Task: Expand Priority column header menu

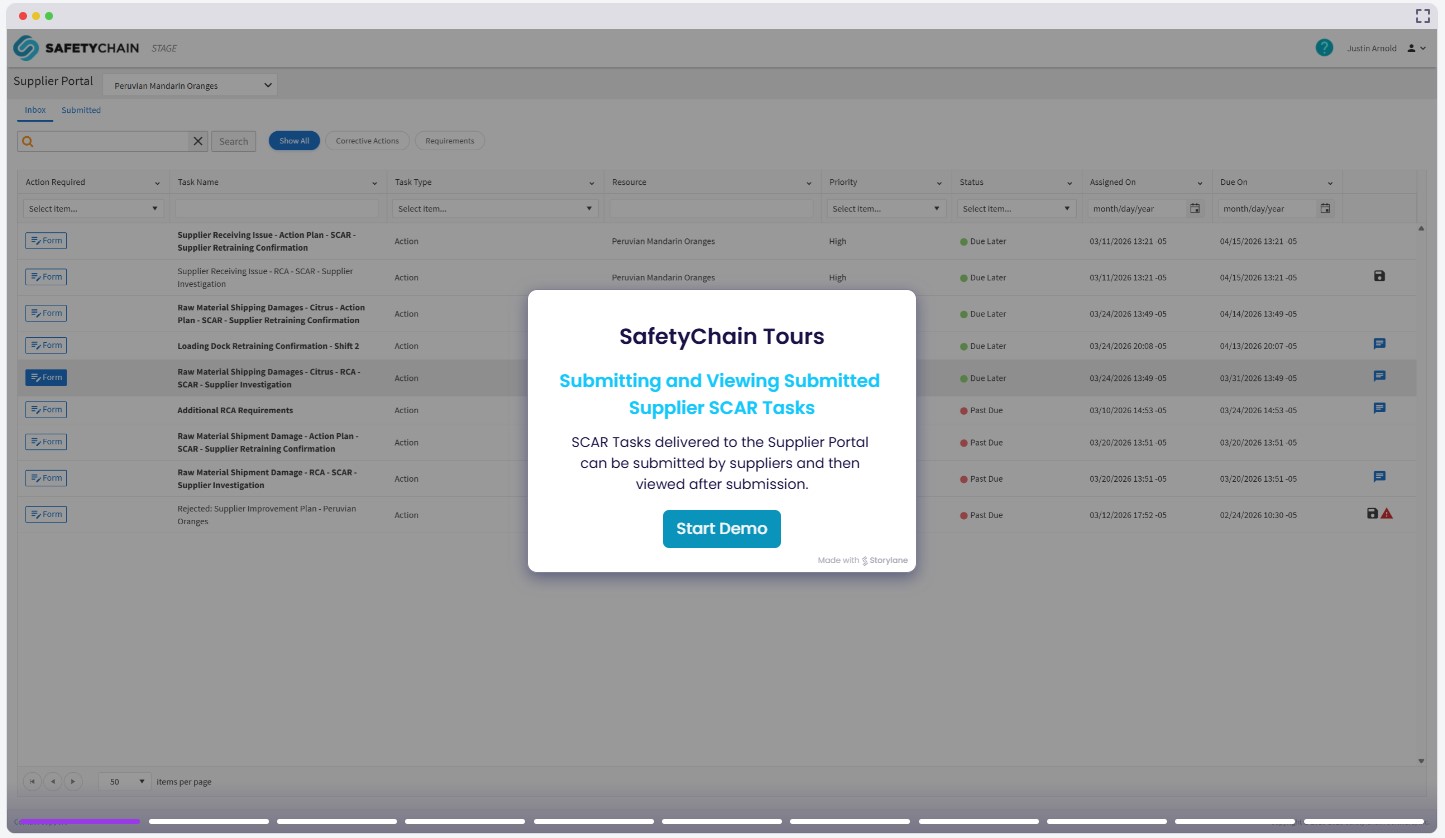Action: [x=939, y=183]
